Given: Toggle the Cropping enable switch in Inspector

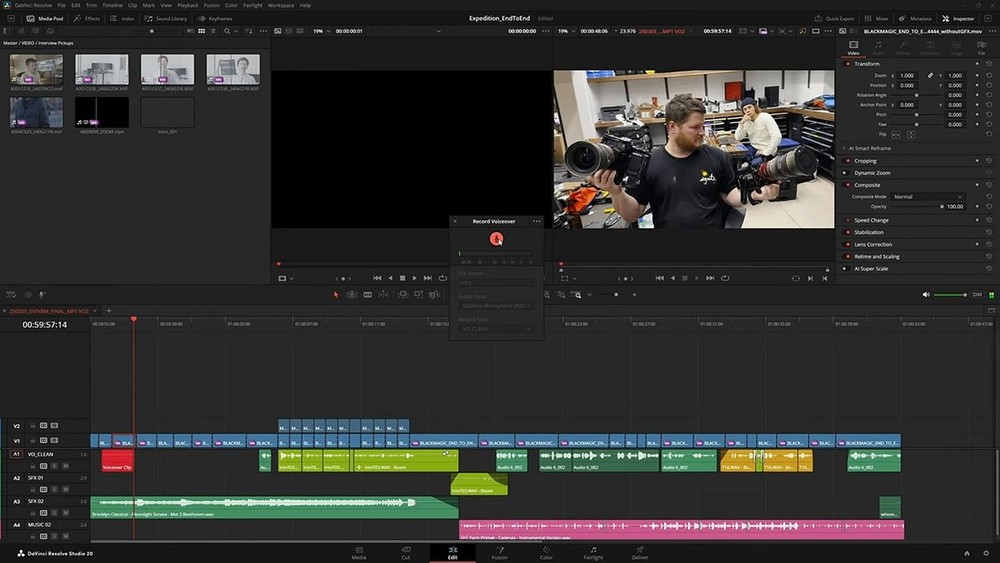Looking at the screenshot, I should click(x=847, y=161).
